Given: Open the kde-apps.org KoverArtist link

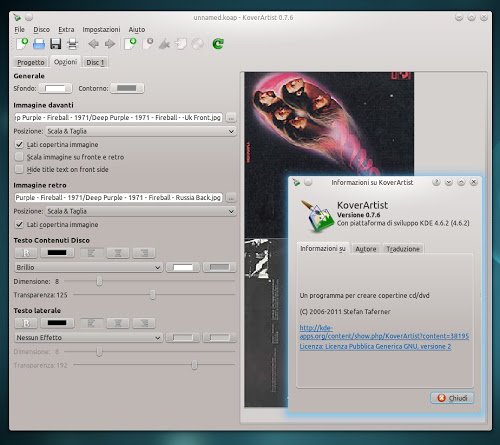Looking at the screenshot, I should (x=384, y=332).
